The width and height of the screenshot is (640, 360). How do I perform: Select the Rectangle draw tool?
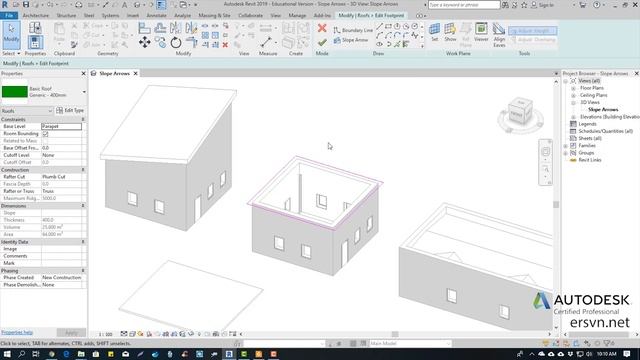tap(388, 26)
